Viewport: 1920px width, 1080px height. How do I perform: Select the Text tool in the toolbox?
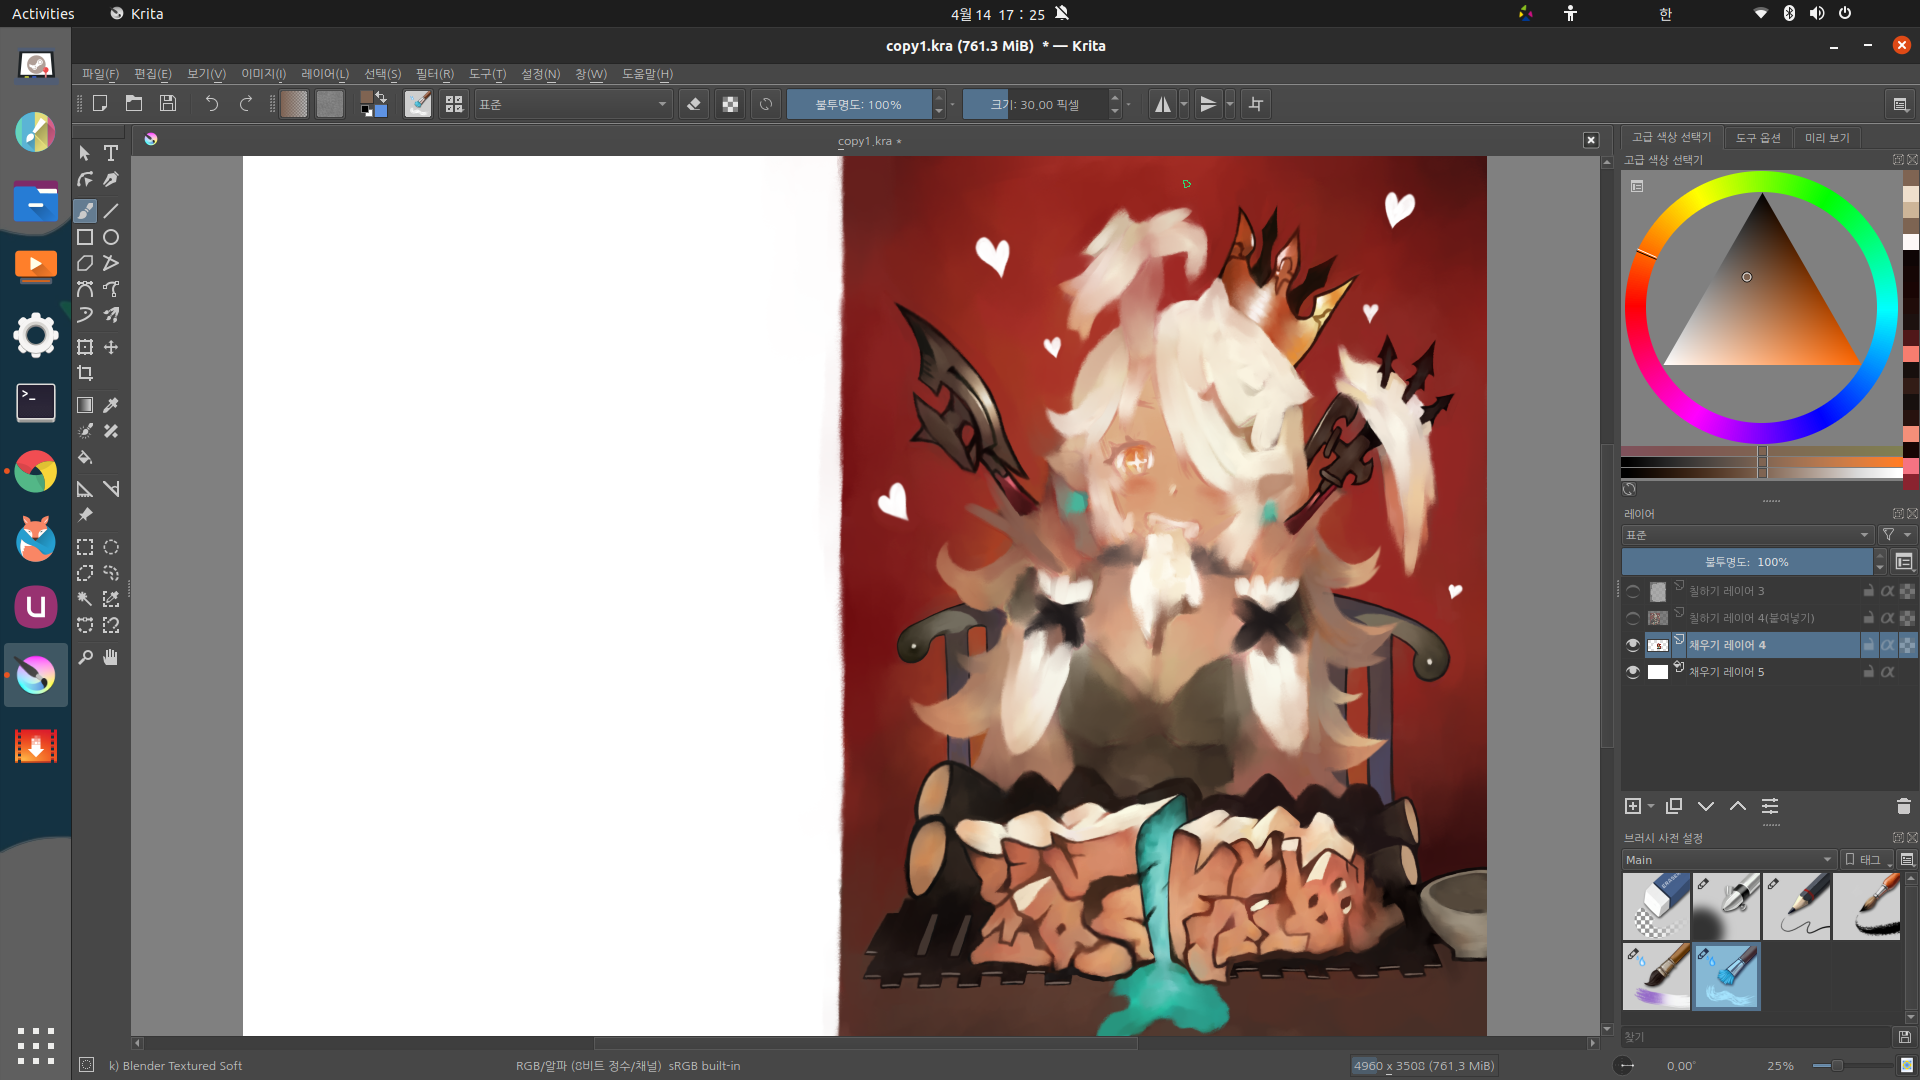111,153
